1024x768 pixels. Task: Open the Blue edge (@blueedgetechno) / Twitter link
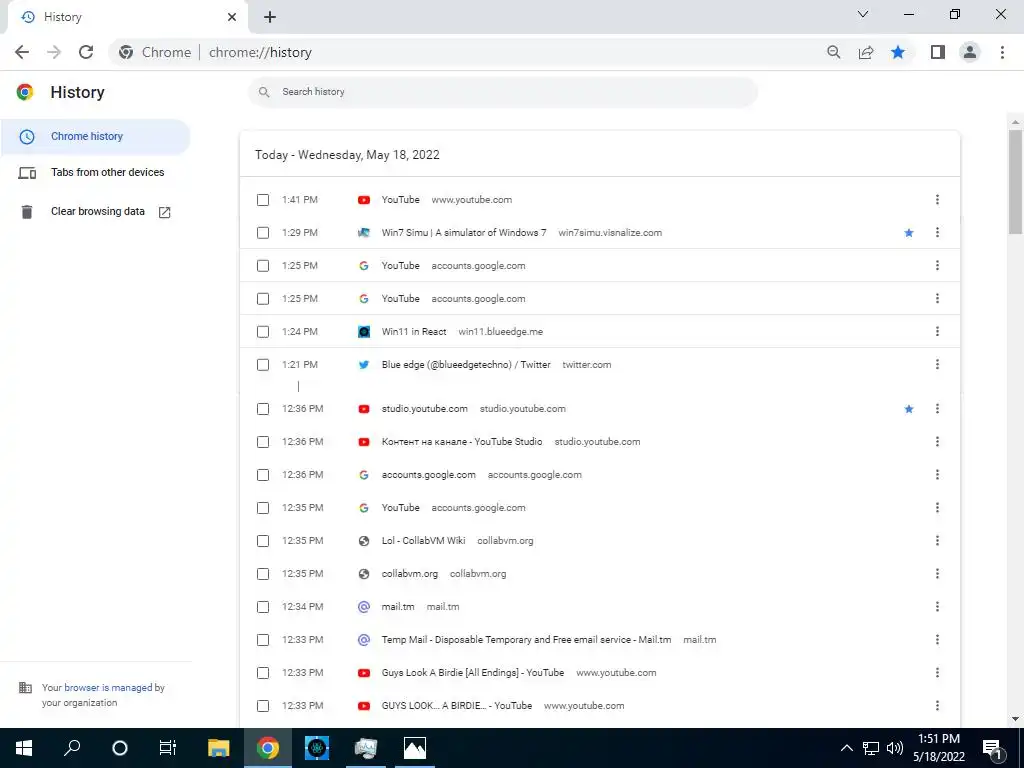(x=466, y=364)
